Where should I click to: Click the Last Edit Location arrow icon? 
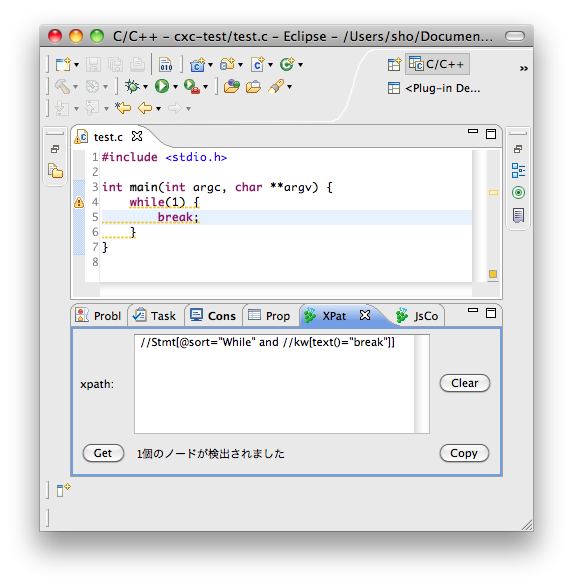click(x=123, y=108)
